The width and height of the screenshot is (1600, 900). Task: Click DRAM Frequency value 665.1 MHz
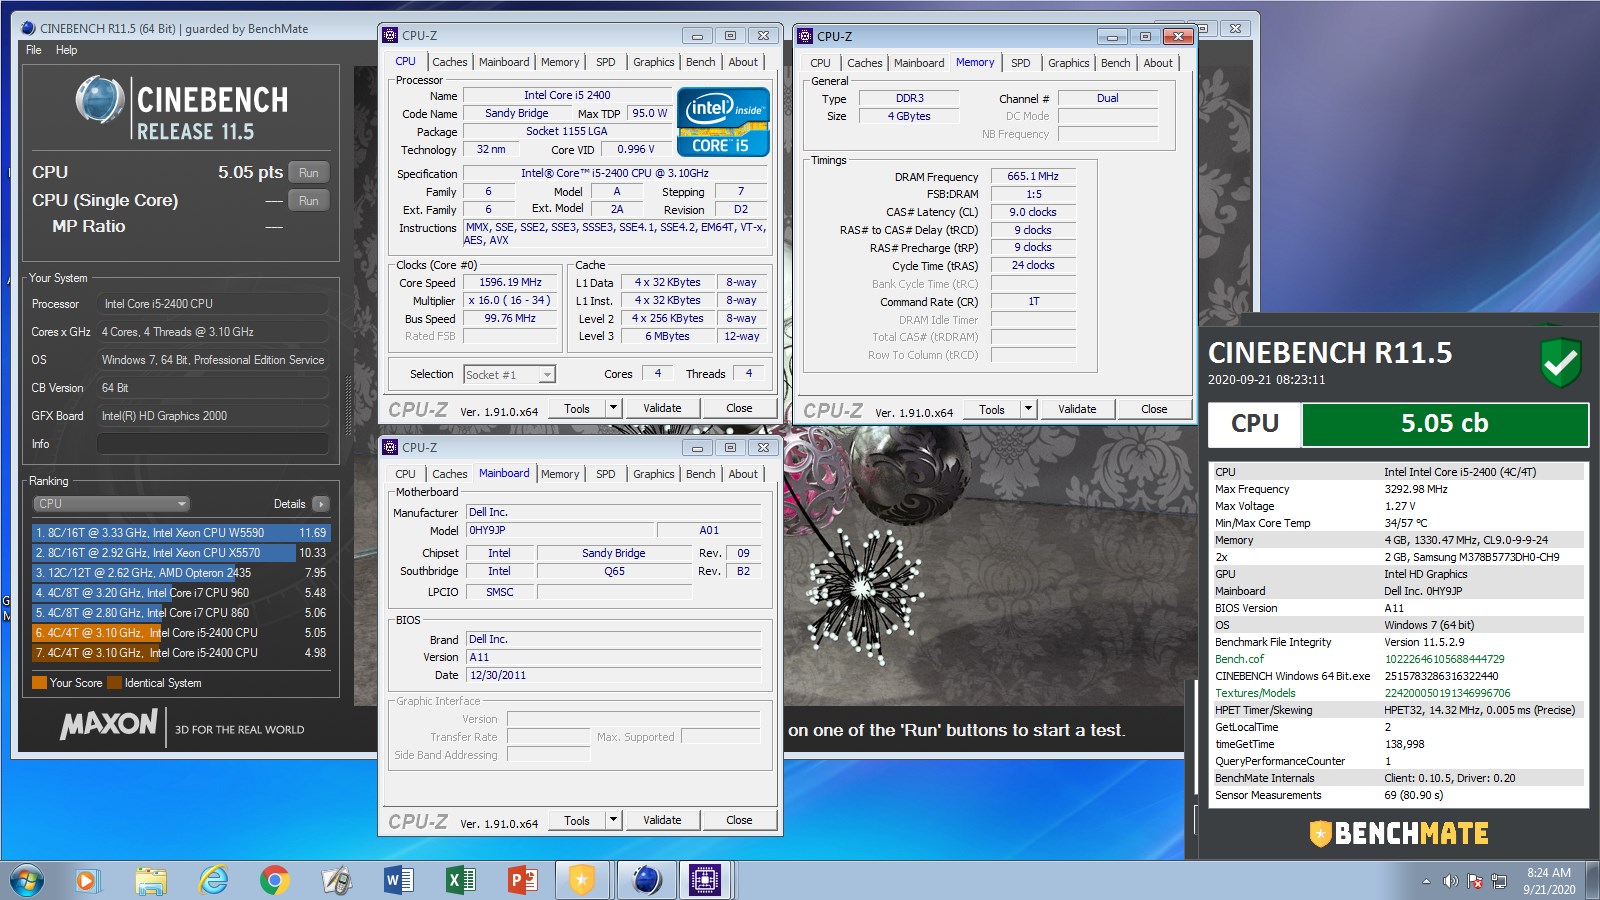tap(1033, 176)
